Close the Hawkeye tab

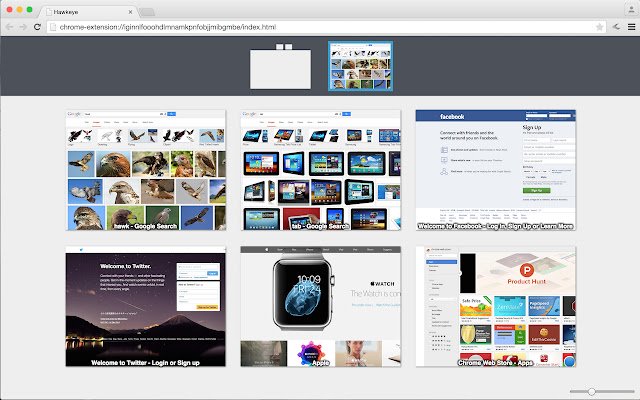(x=130, y=12)
